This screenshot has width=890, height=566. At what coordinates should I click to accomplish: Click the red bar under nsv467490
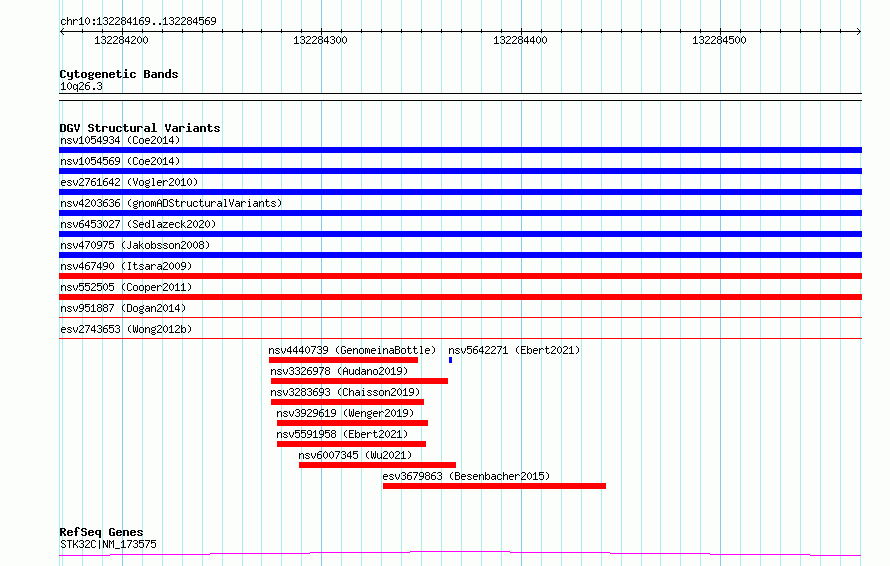[x=460, y=276]
